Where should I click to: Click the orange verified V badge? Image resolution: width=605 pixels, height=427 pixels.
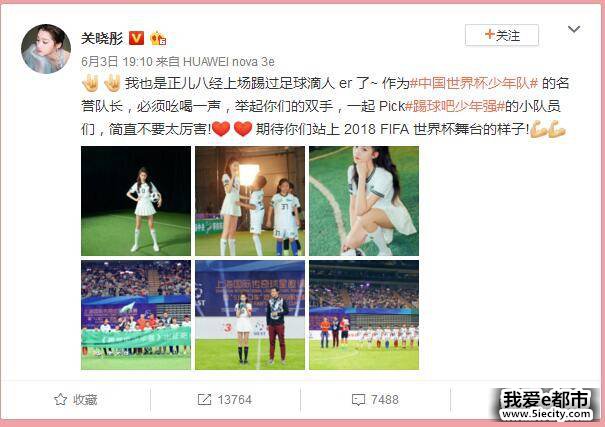point(136,38)
